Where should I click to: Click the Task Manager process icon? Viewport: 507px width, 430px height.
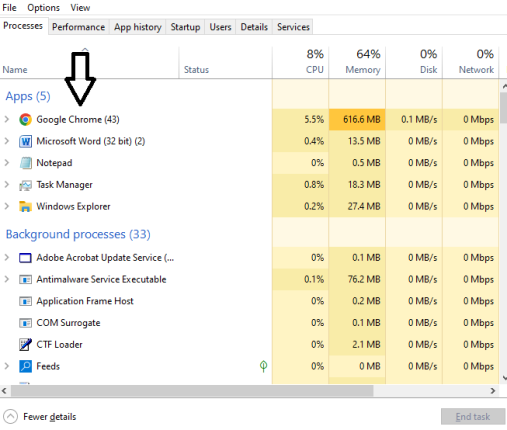click(x=25, y=185)
